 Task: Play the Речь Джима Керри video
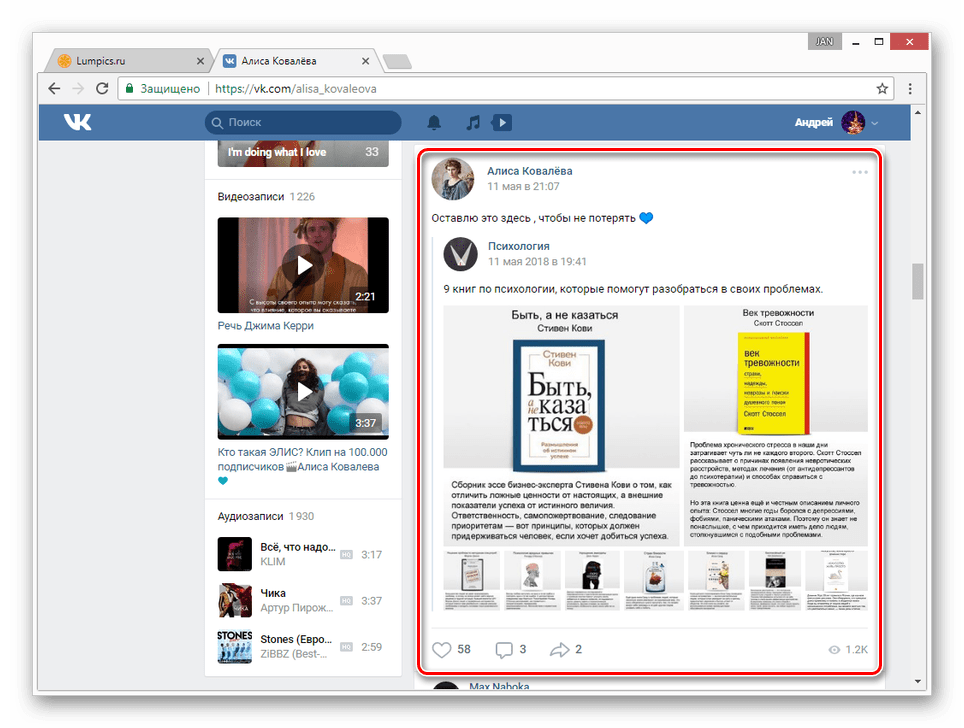coord(303,265)
